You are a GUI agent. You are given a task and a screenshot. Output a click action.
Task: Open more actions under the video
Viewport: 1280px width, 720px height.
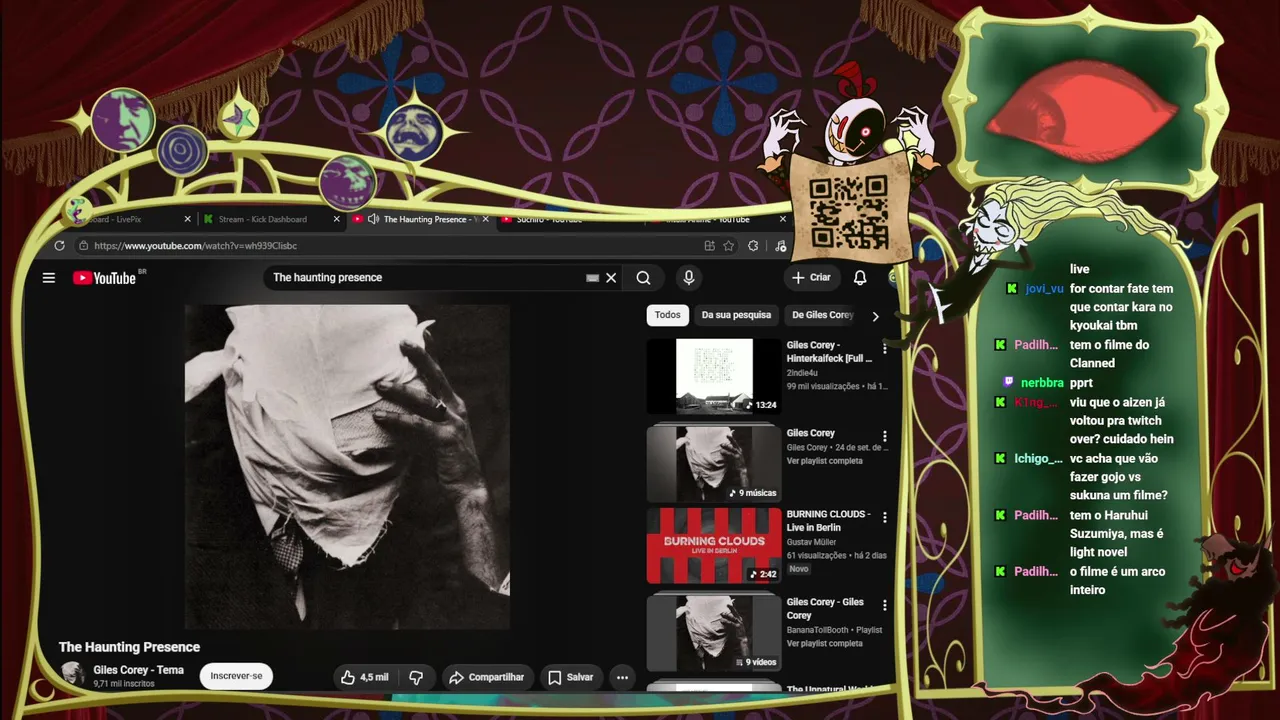coord(622,677)
